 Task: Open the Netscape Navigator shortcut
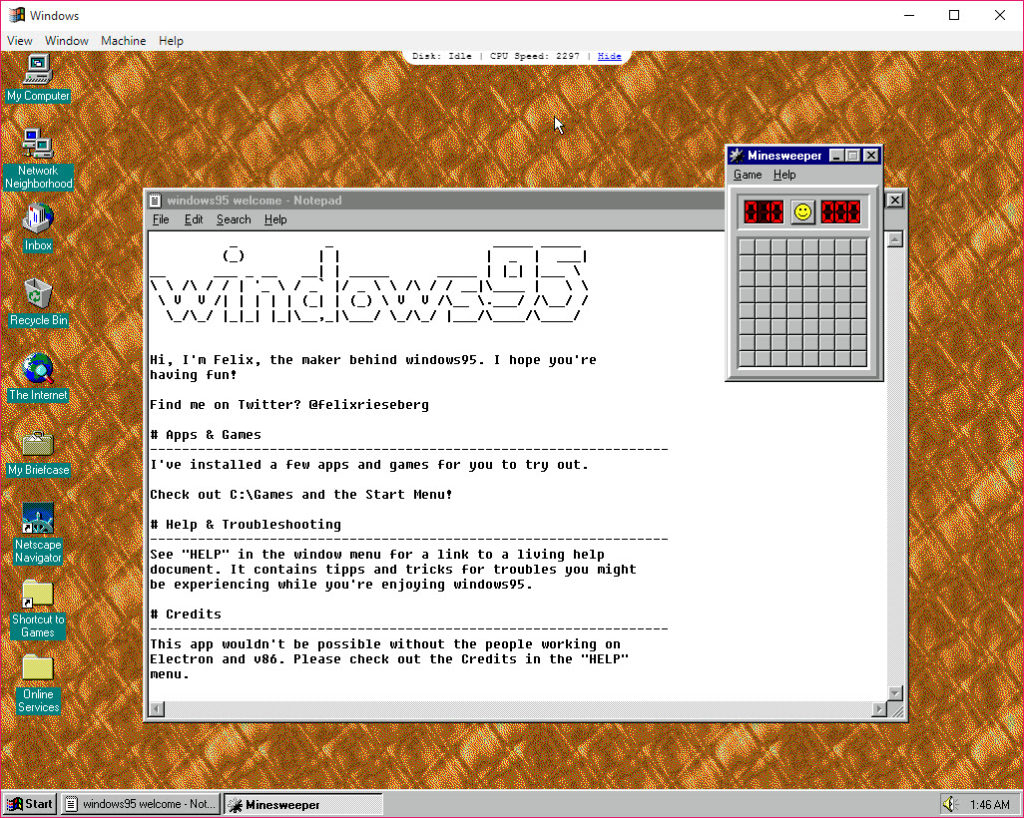pos(38,520)
